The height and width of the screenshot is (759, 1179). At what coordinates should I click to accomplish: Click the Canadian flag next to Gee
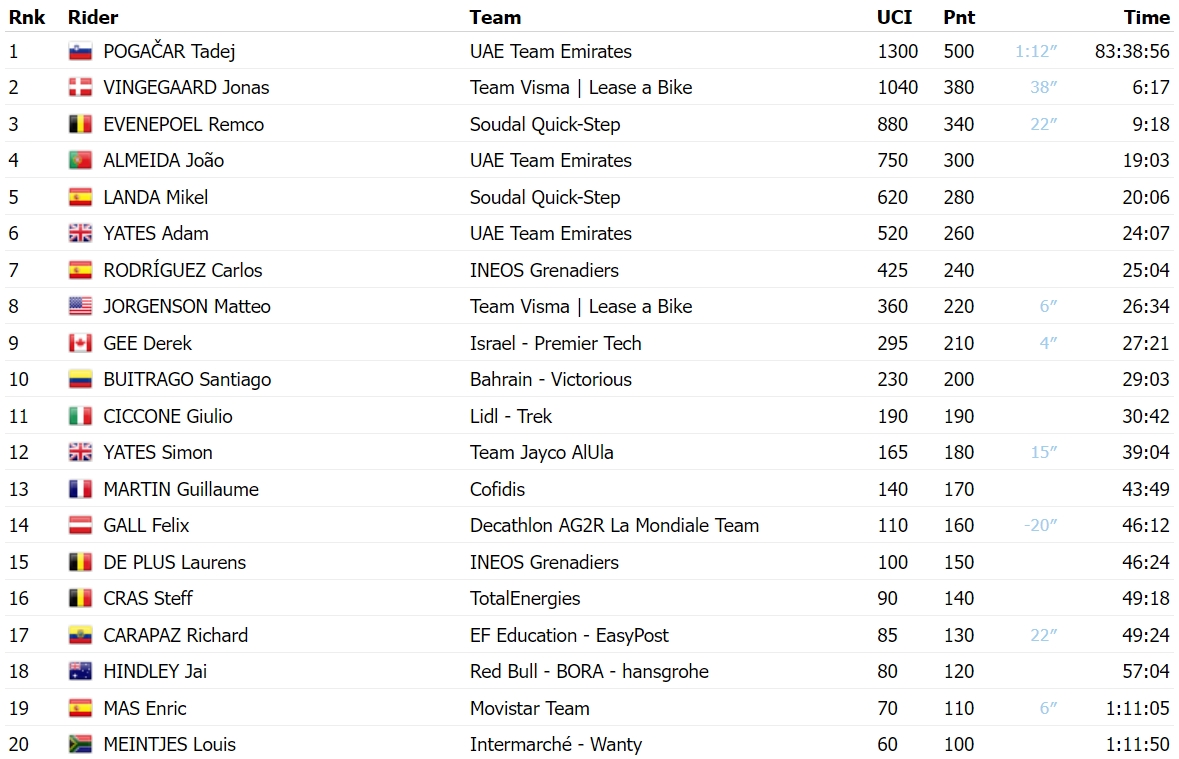point(80,343)
